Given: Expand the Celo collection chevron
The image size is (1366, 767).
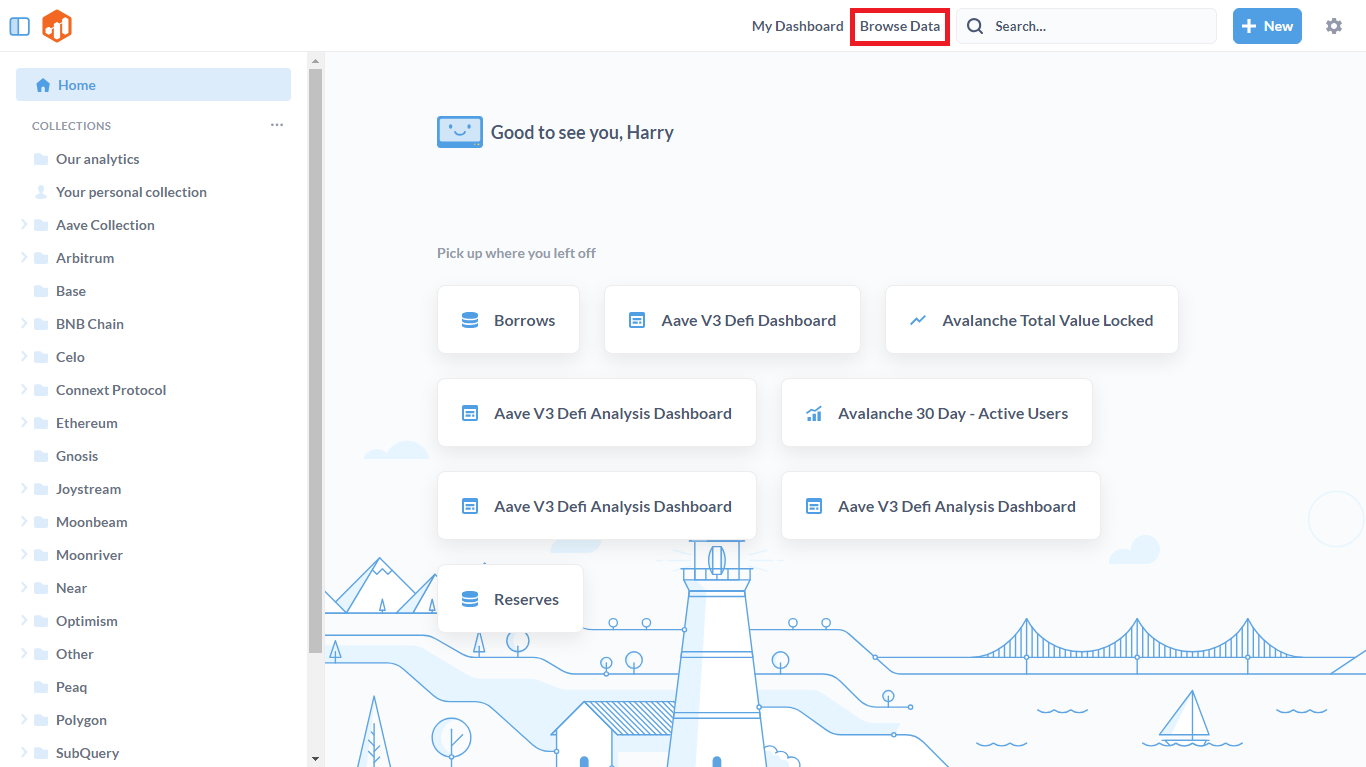Looking at the screenshot, I should [x=23, y=357].
